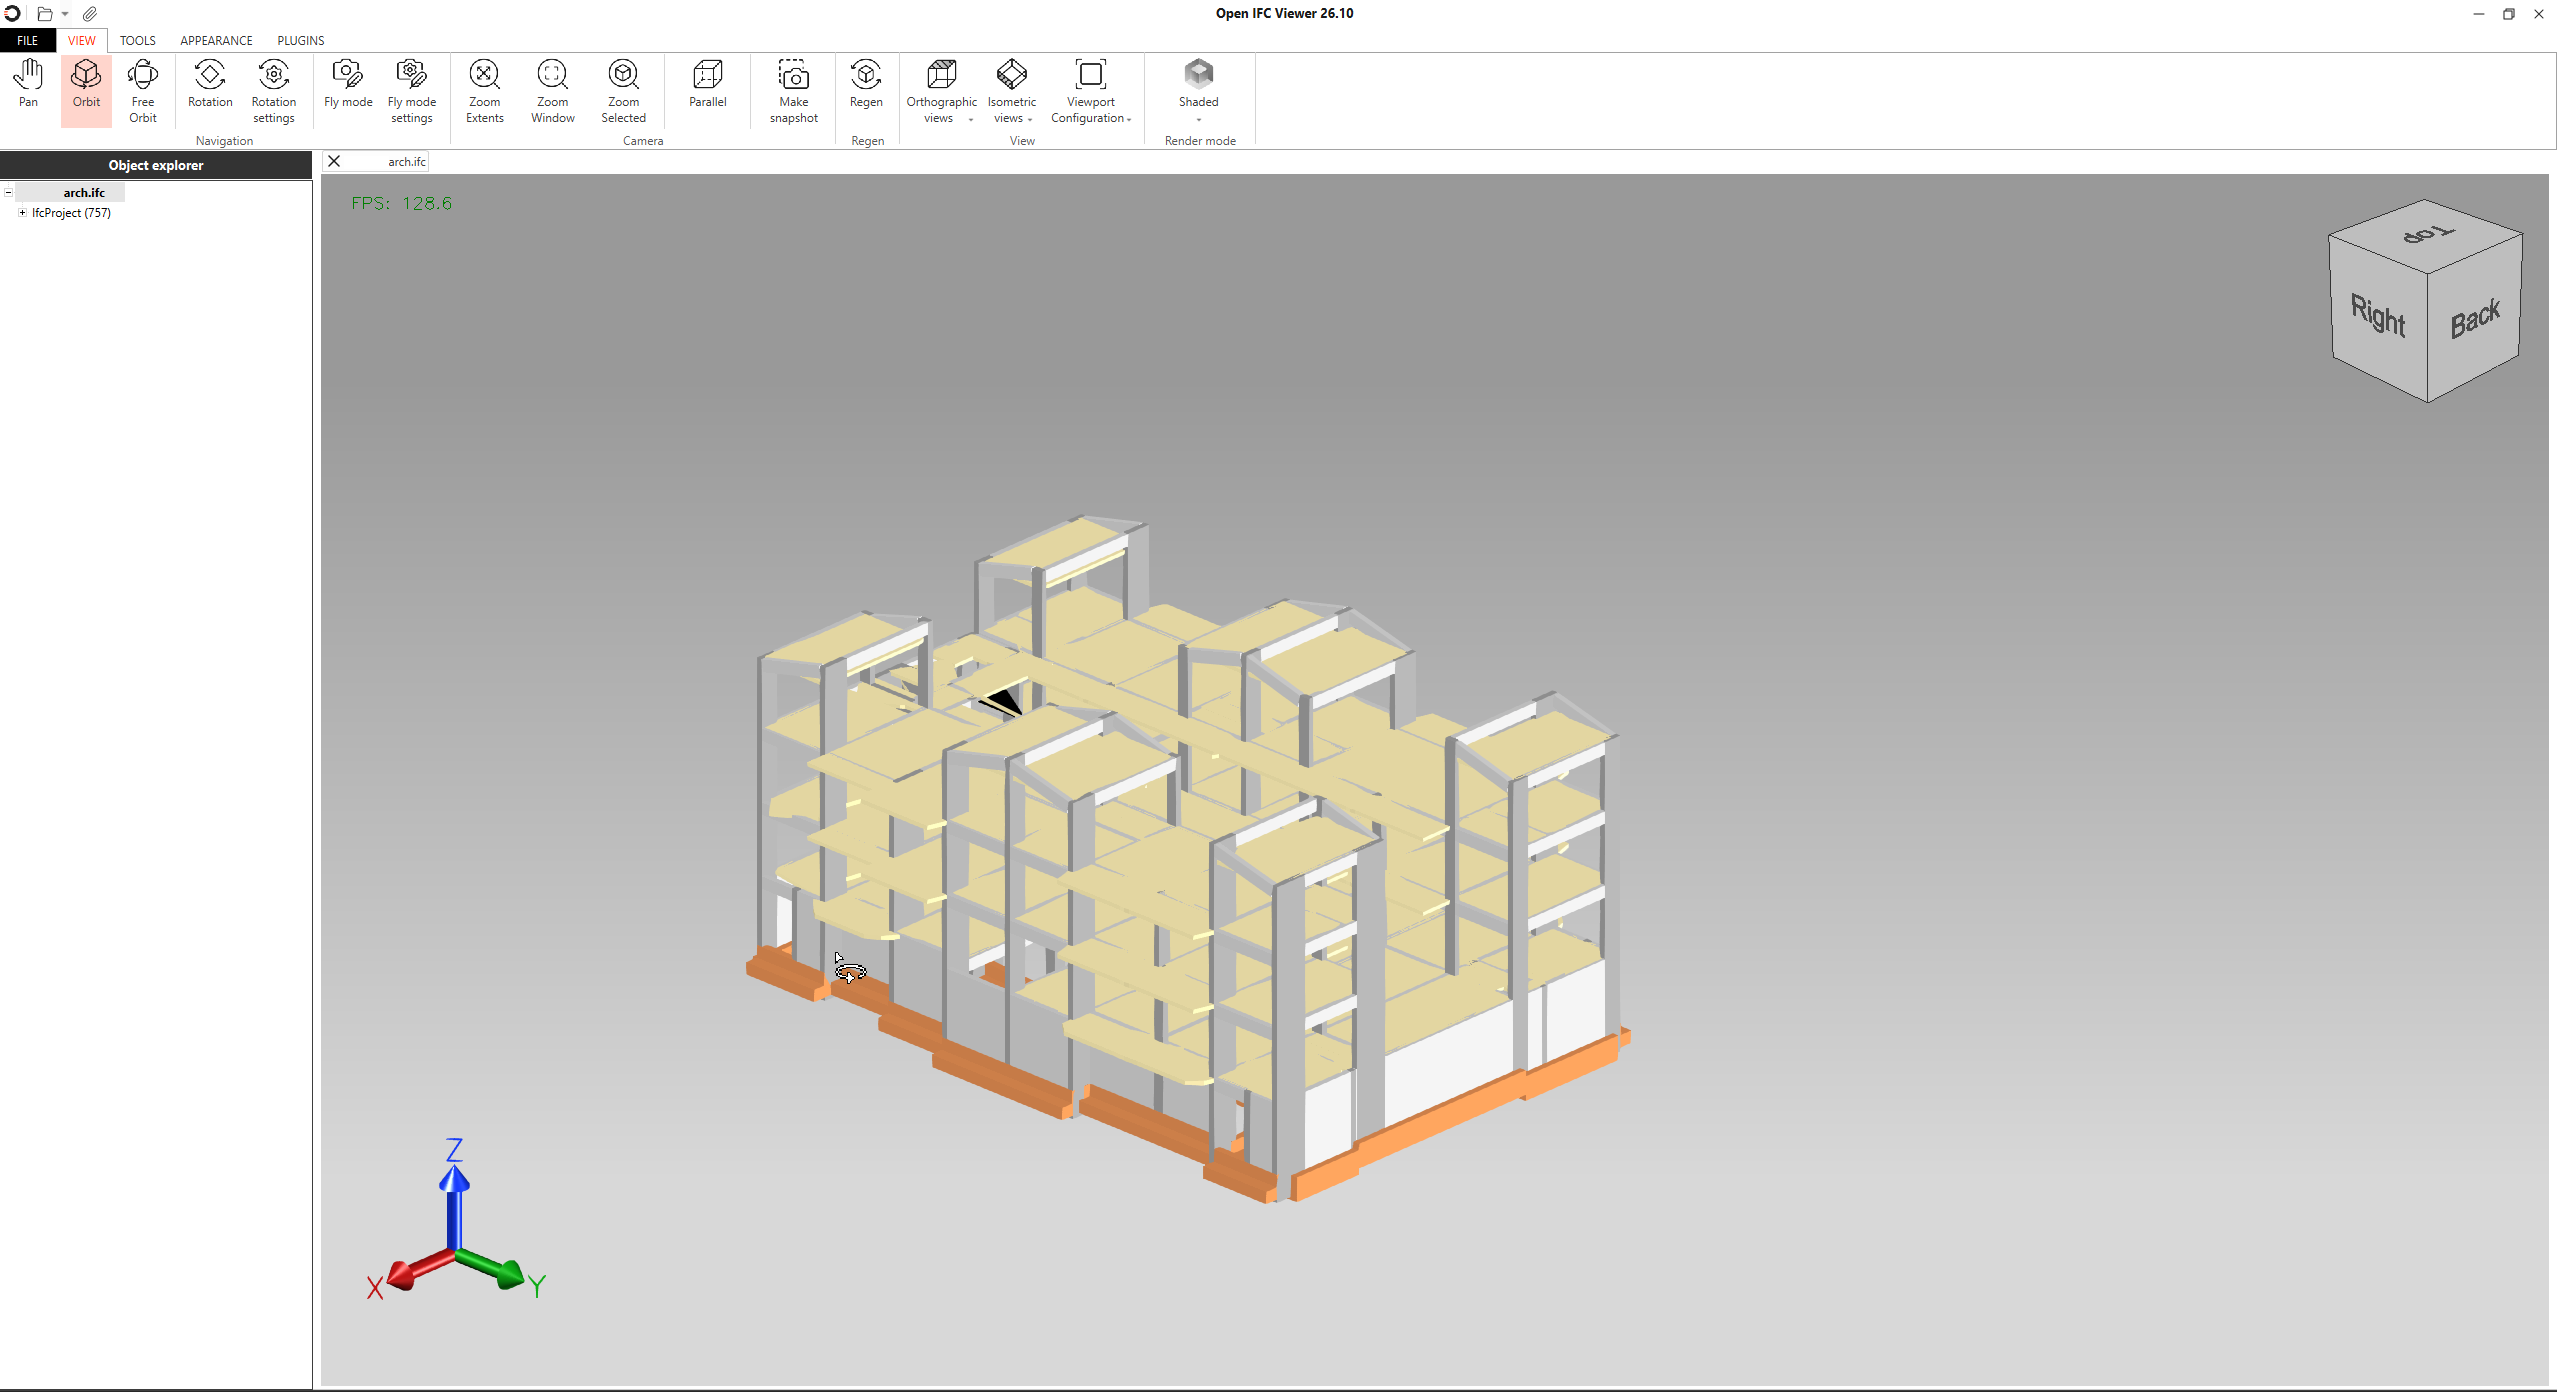Click Make snapshot in the Camera group
The width and height of the screenshot is (2557, 1392).
pos(793,90)
